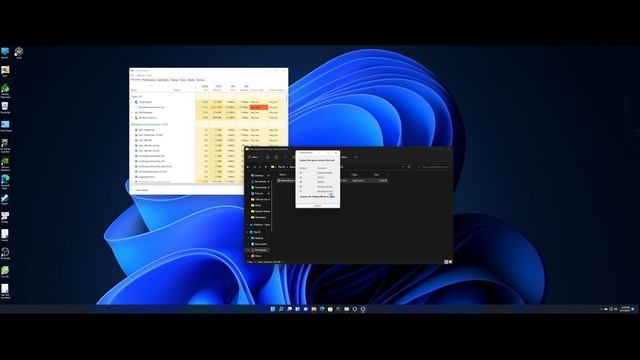This screenshot has height=360, width=640.
Task: Open address bar history dropdown in Explorer
Action: pos(403,167)
